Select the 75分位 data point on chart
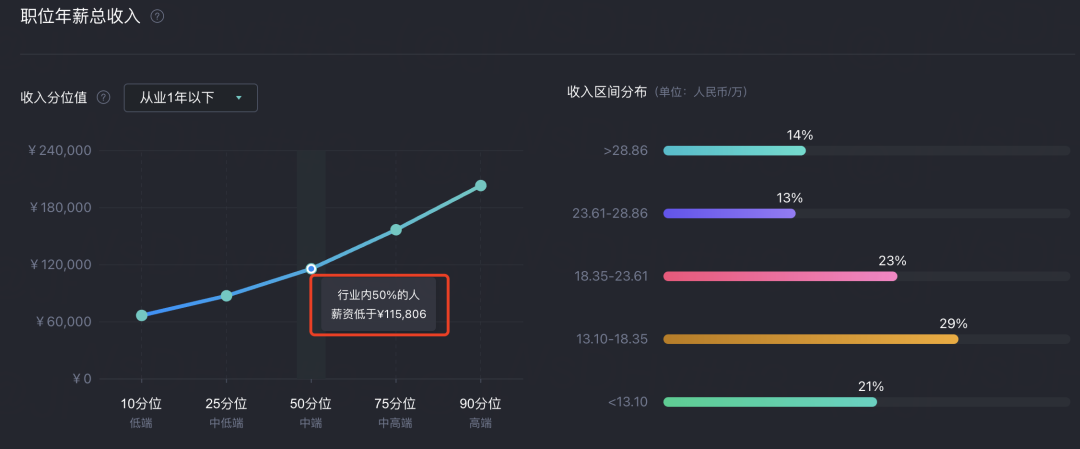This screenshot has width=1080, height=449. pyautogui.click(x=396, y=229)
